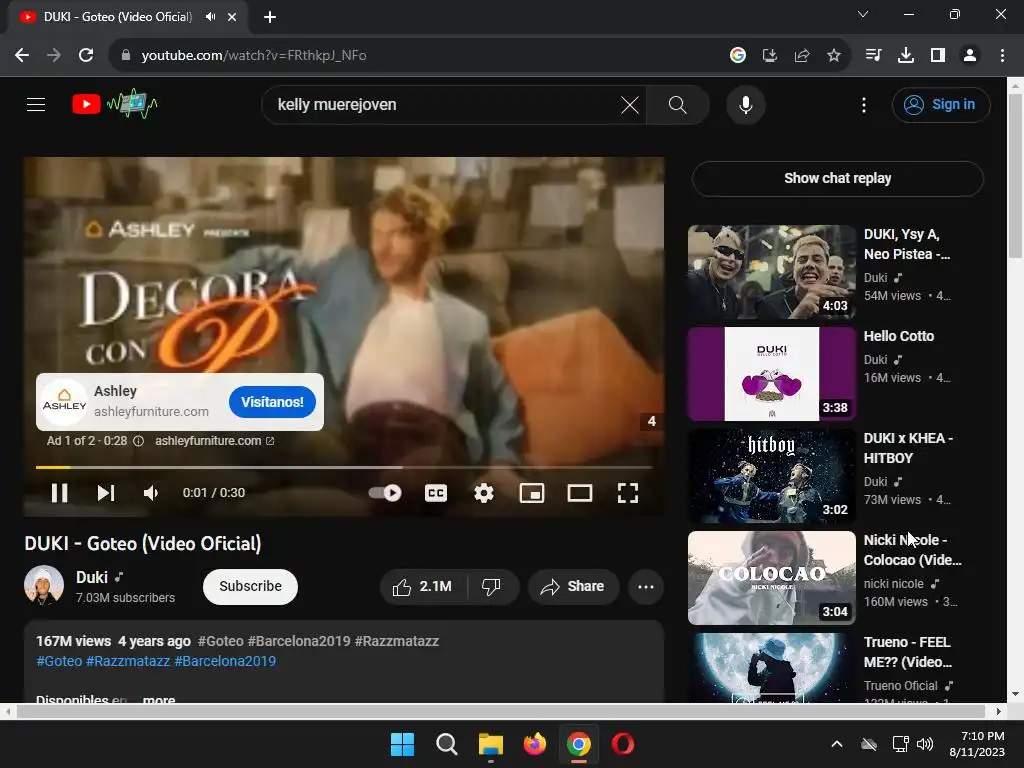
Task: Click the video progress bar
Action: (x=344, y=468)
